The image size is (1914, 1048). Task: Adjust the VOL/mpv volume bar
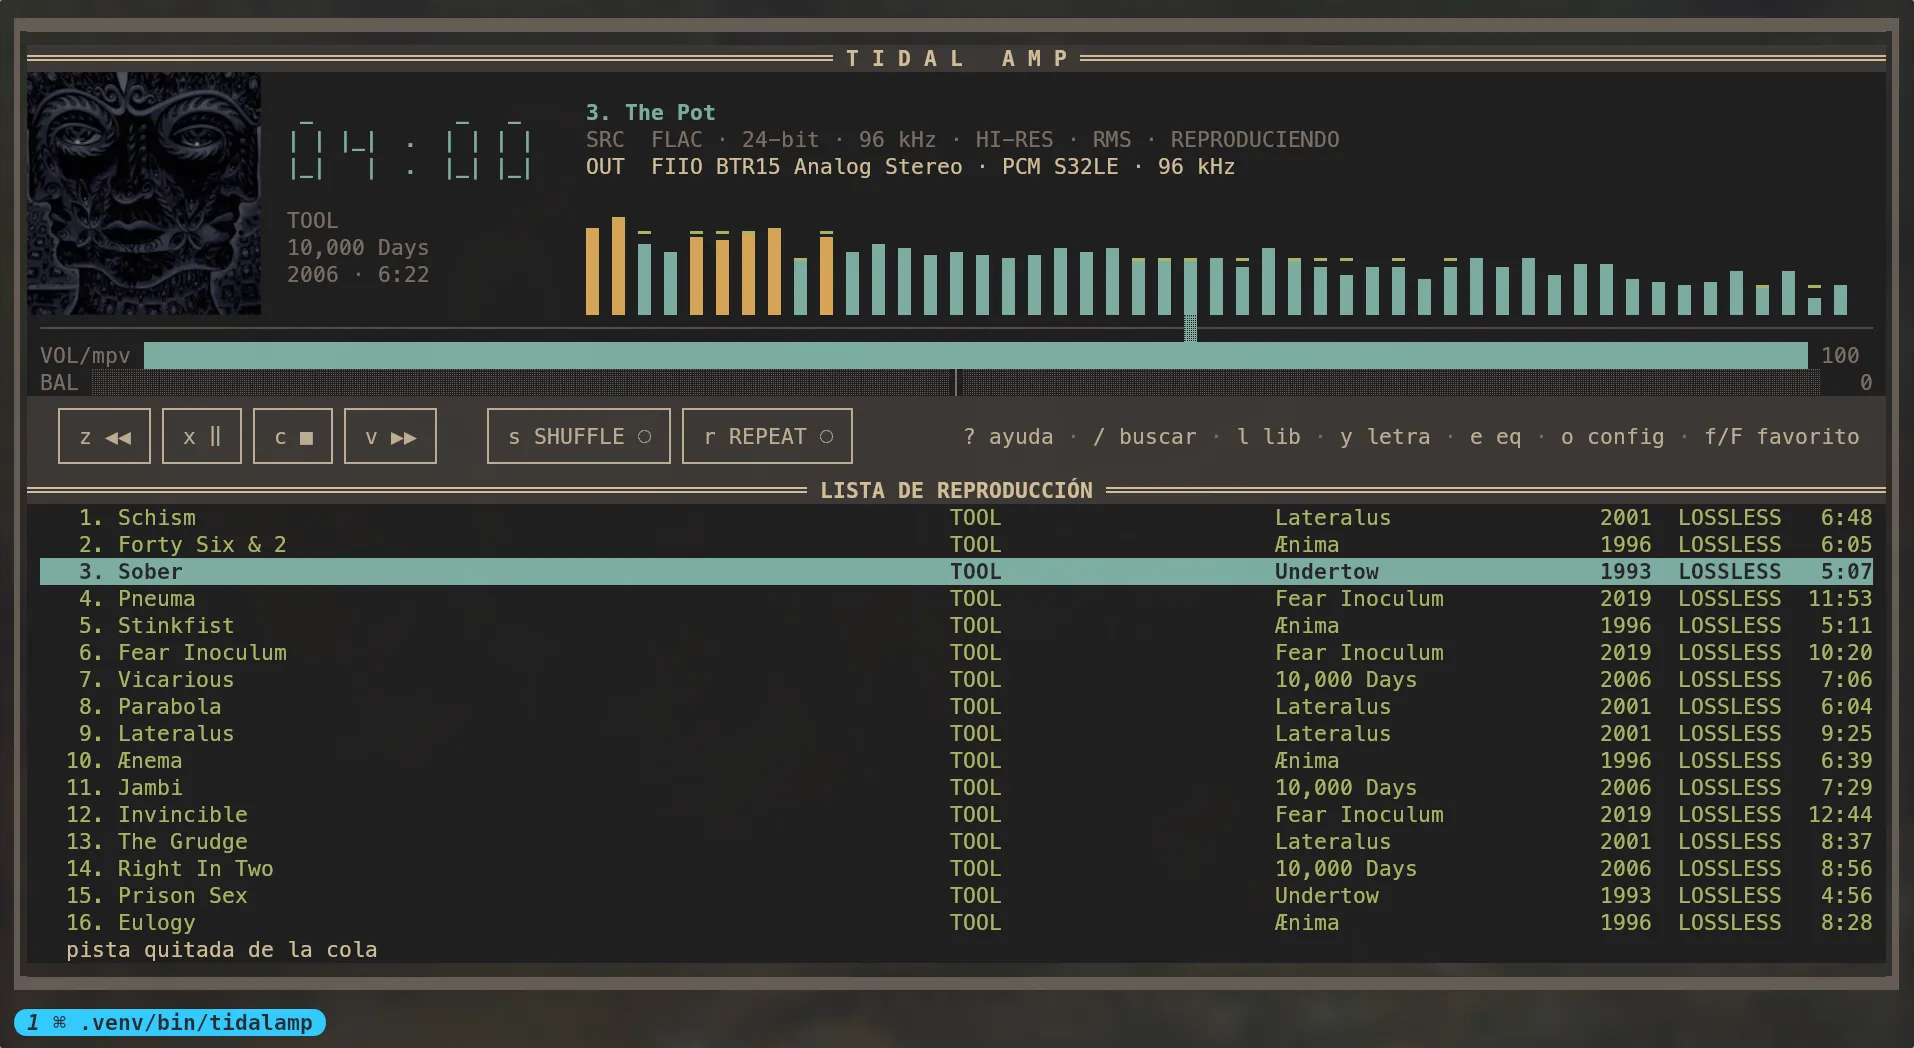point(976,355)
